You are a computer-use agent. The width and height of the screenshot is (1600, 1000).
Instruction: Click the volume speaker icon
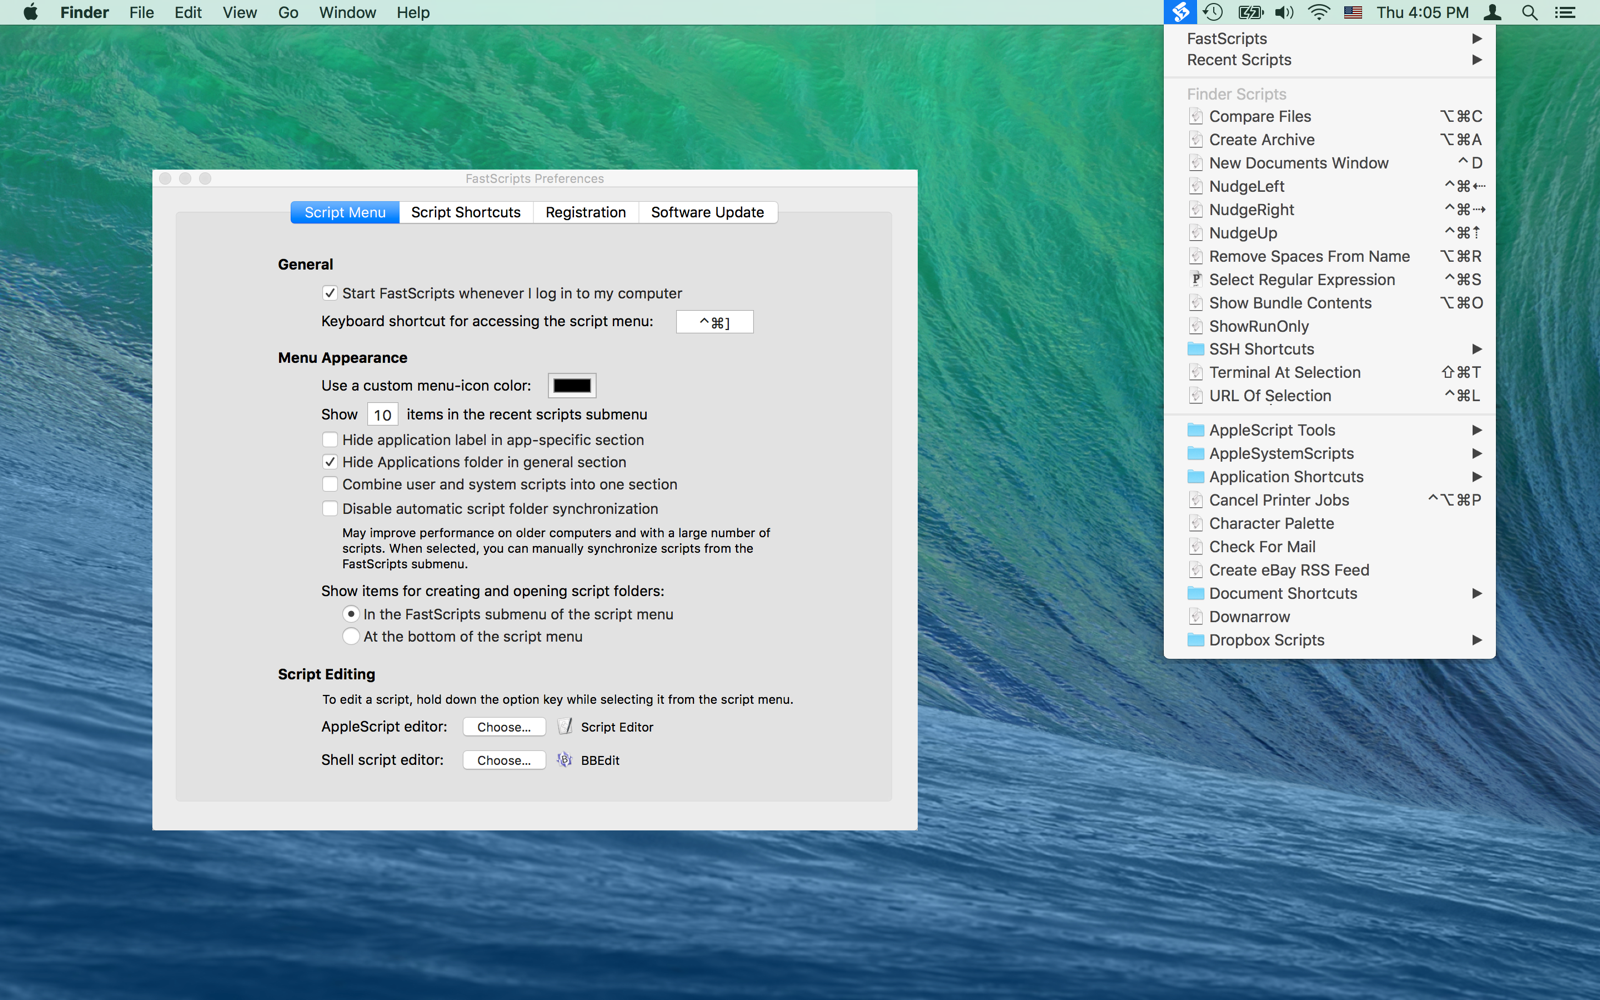click(1284, 12)
